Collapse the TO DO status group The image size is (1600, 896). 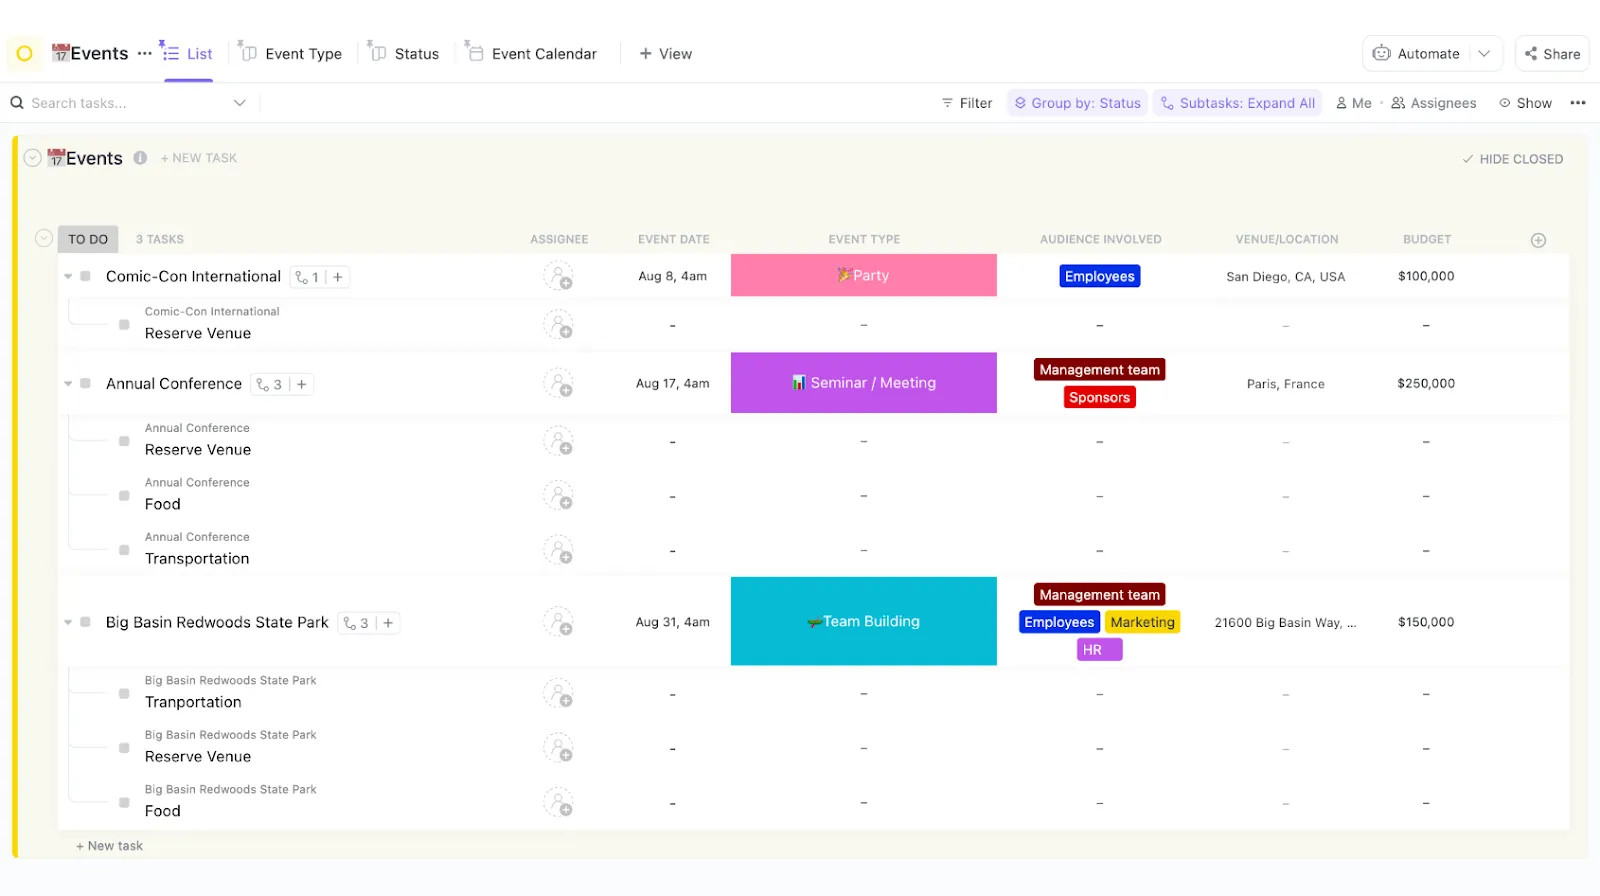click(43, 238)
